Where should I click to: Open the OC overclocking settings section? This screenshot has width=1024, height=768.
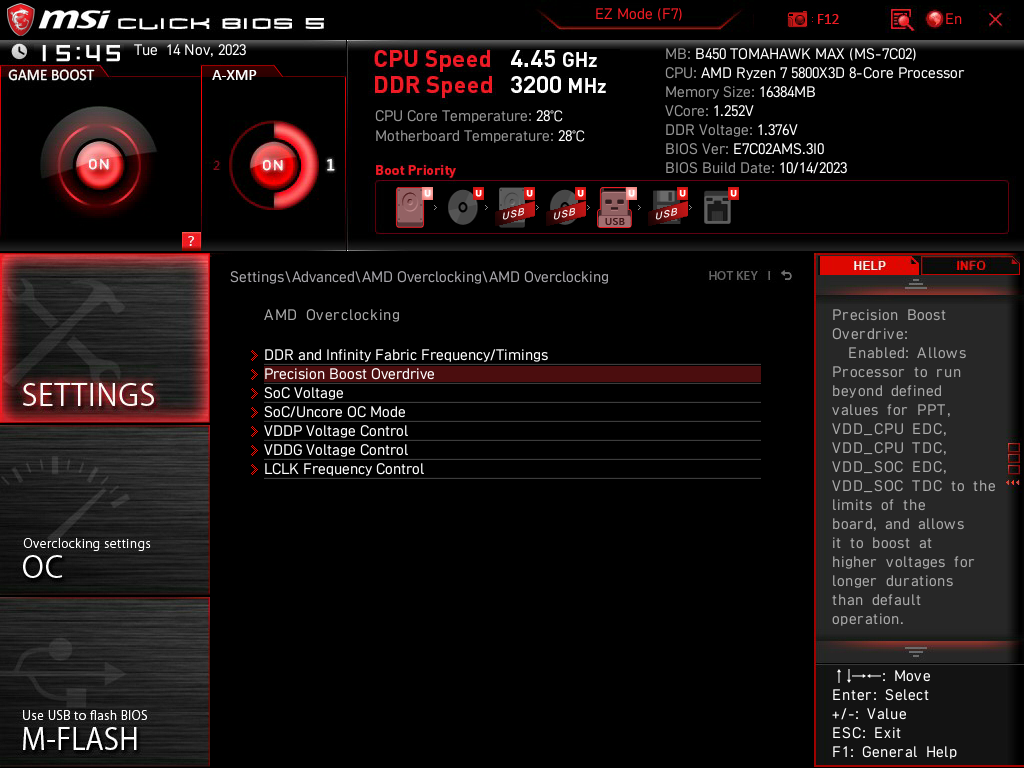click(x=104, y=510)
